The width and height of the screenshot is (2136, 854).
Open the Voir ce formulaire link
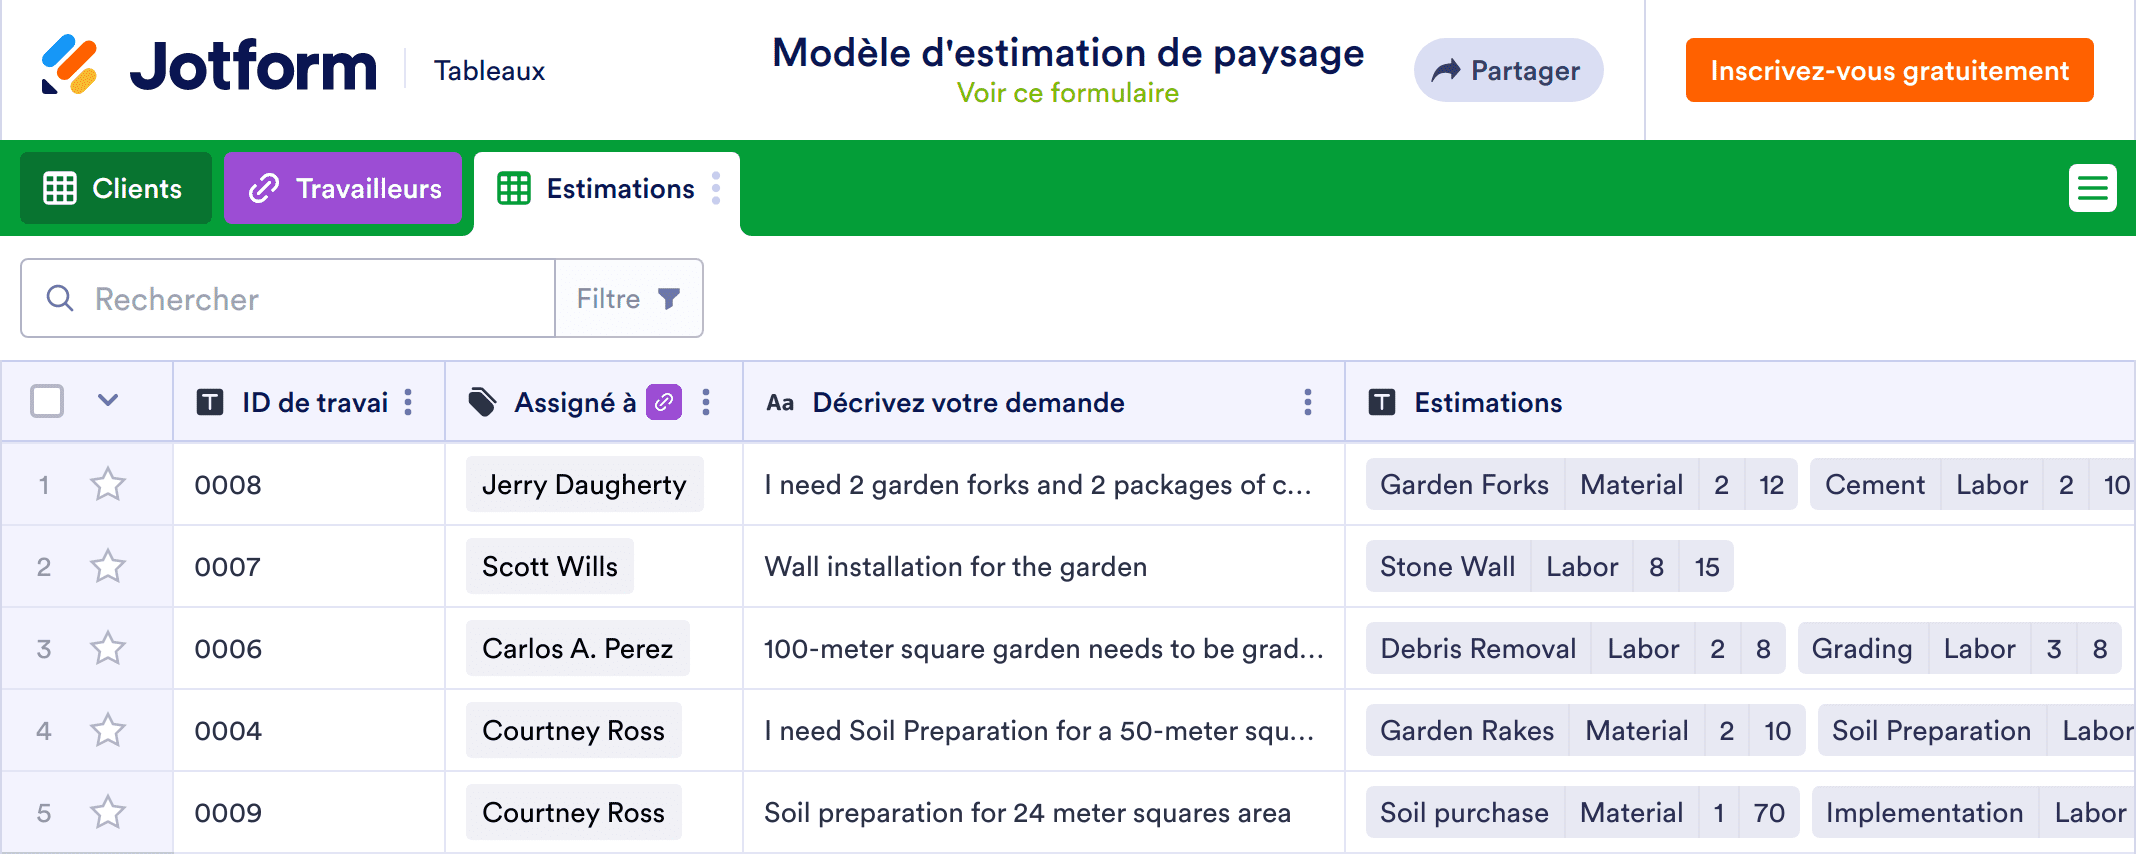click(x=1067, y=93)
